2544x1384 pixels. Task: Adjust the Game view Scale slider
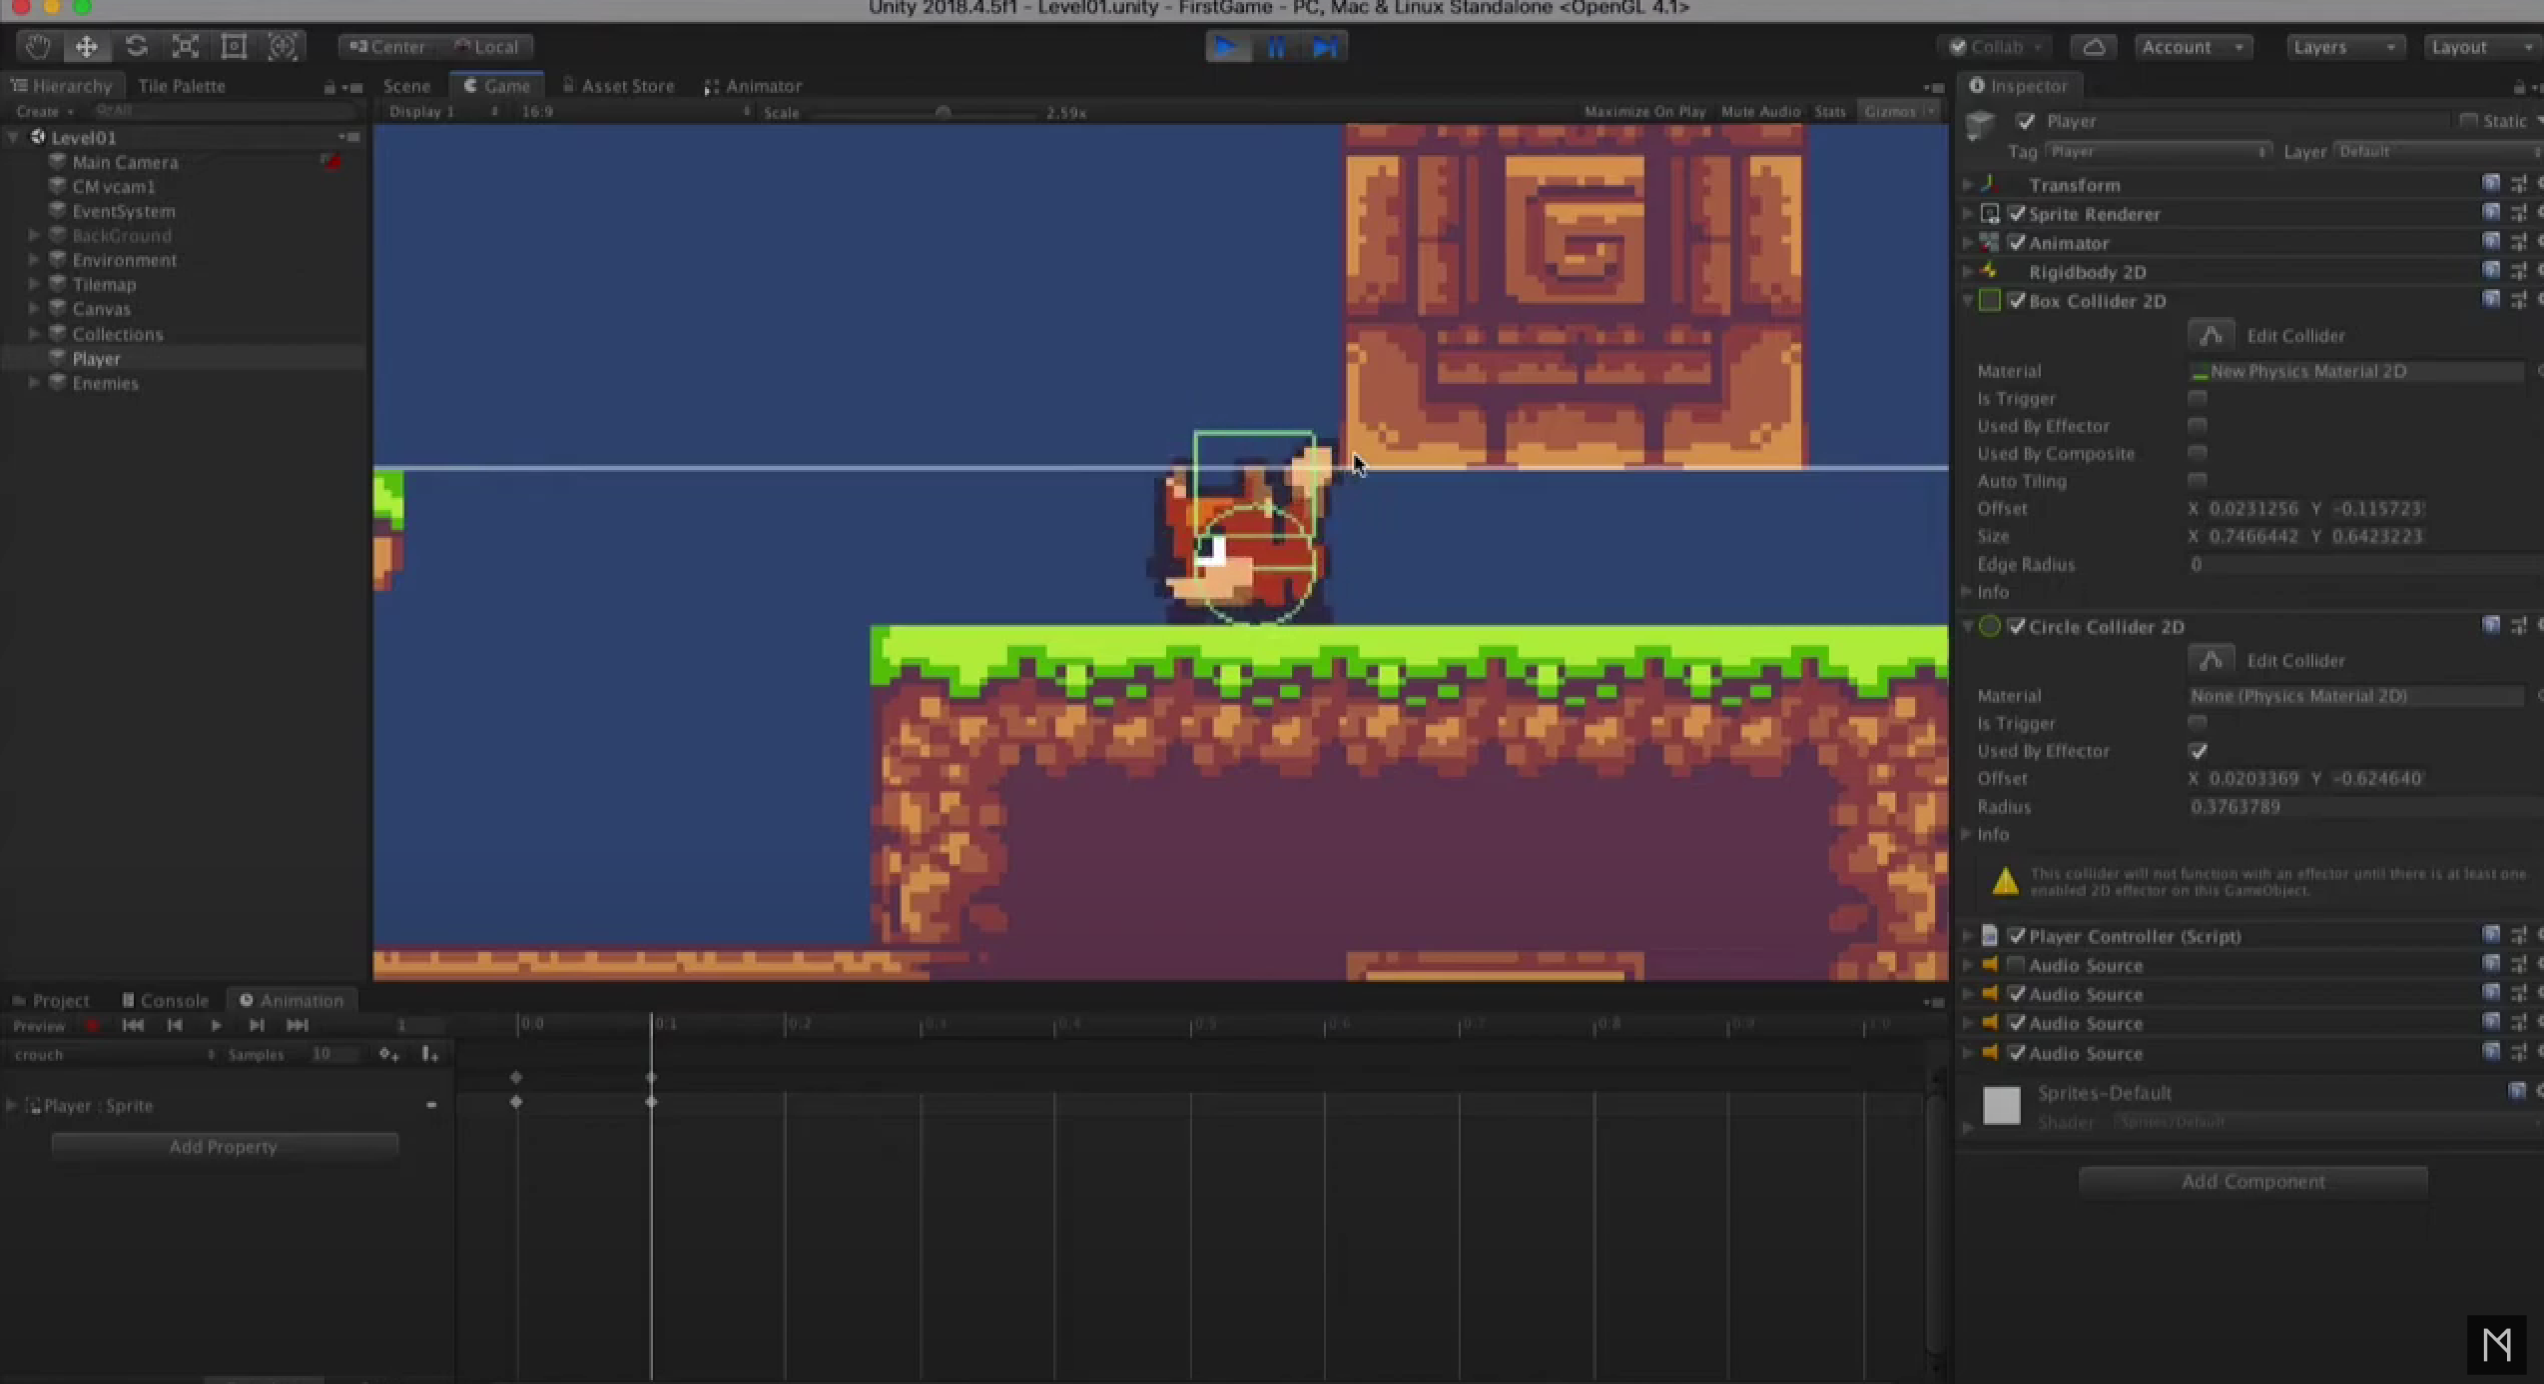tap(942, 112)
